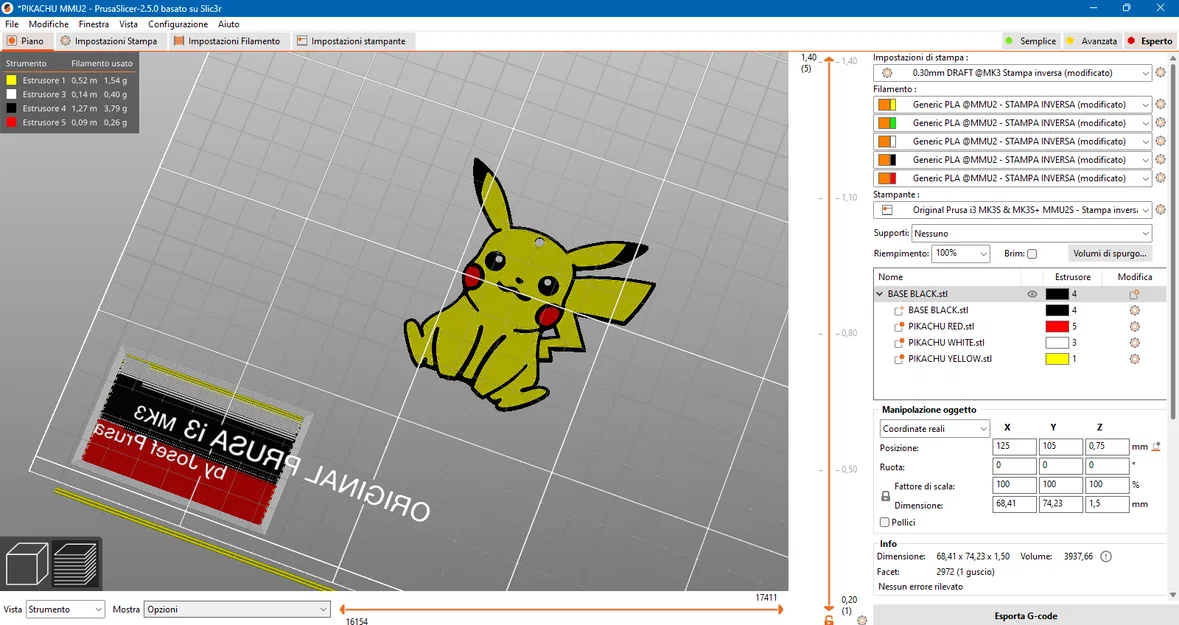Open settings gear for PIKACHU WHITE.stl
The width and height of the screenshot is (1179, 625).
[1134, 343]
